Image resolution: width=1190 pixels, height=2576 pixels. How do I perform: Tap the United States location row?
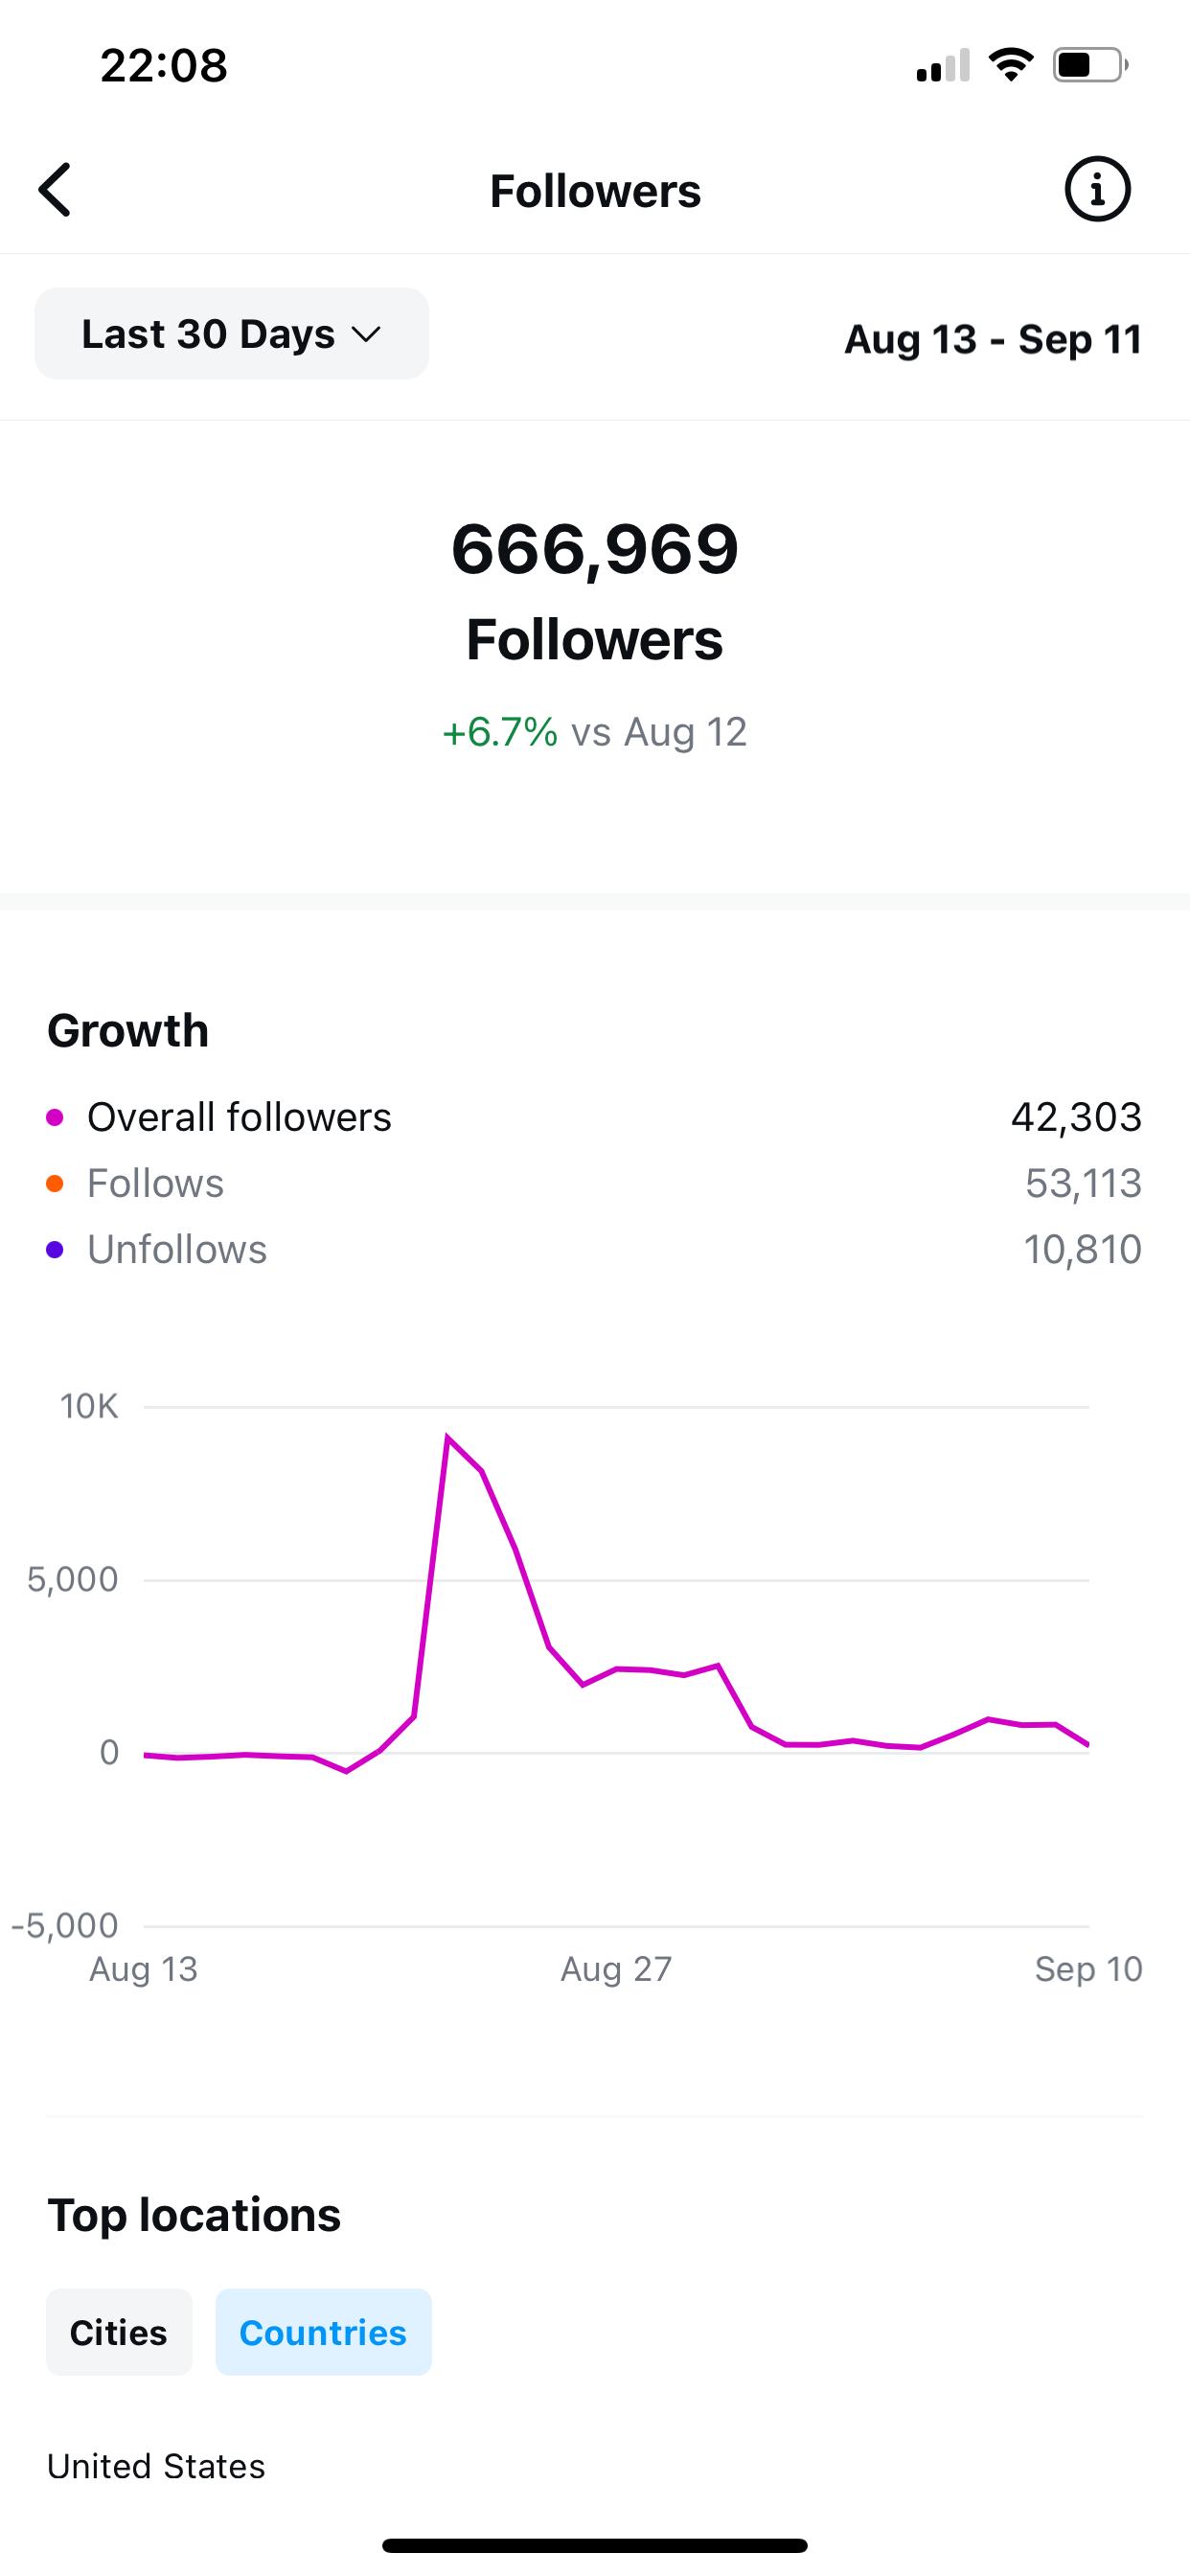click(157, 2466)
